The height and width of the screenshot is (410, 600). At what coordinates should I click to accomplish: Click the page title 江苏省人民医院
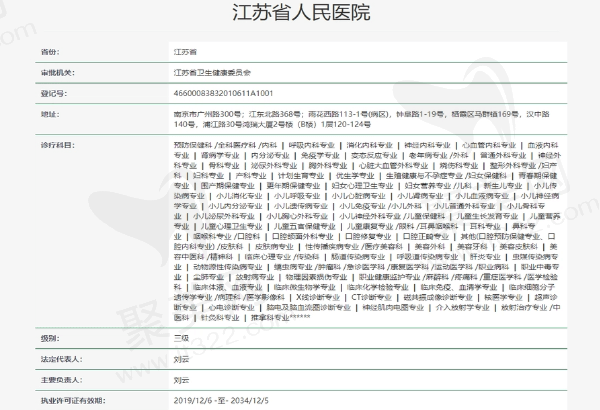tap(301, 12)
